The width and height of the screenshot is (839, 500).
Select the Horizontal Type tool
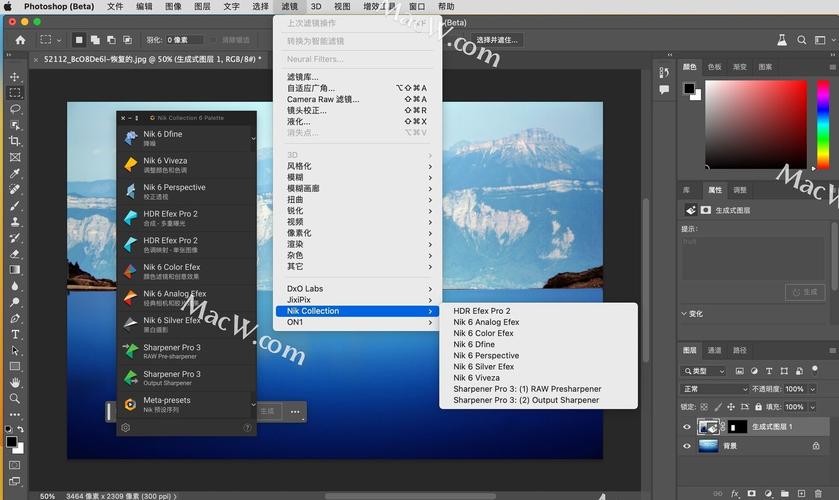15,335
